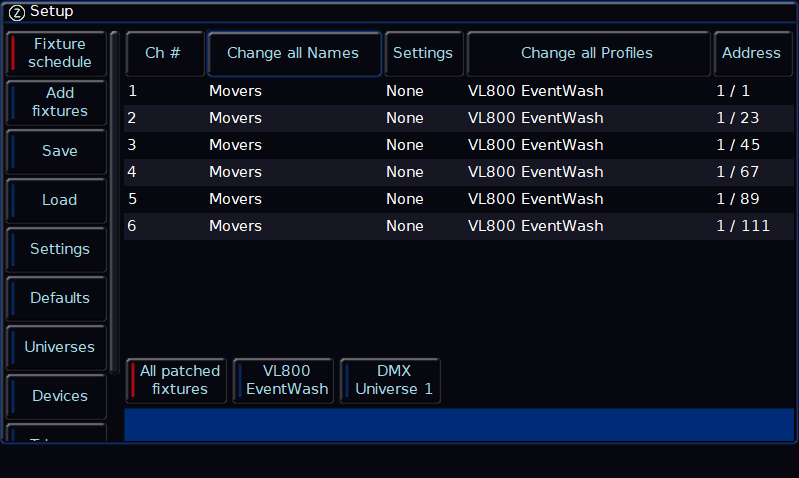
Task: Click Movers name in channel 5 row
Action: click(x=235, y=199)
